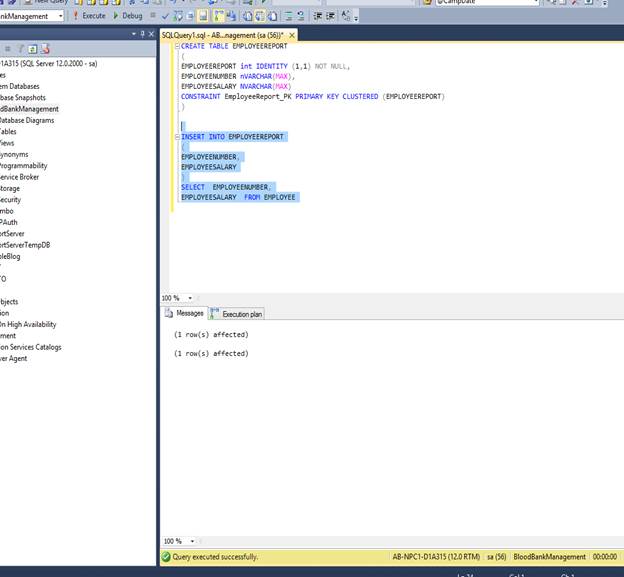Select the Security folder in Object Explorer
This screenshot has width=624, height=577.
[11, 199]
